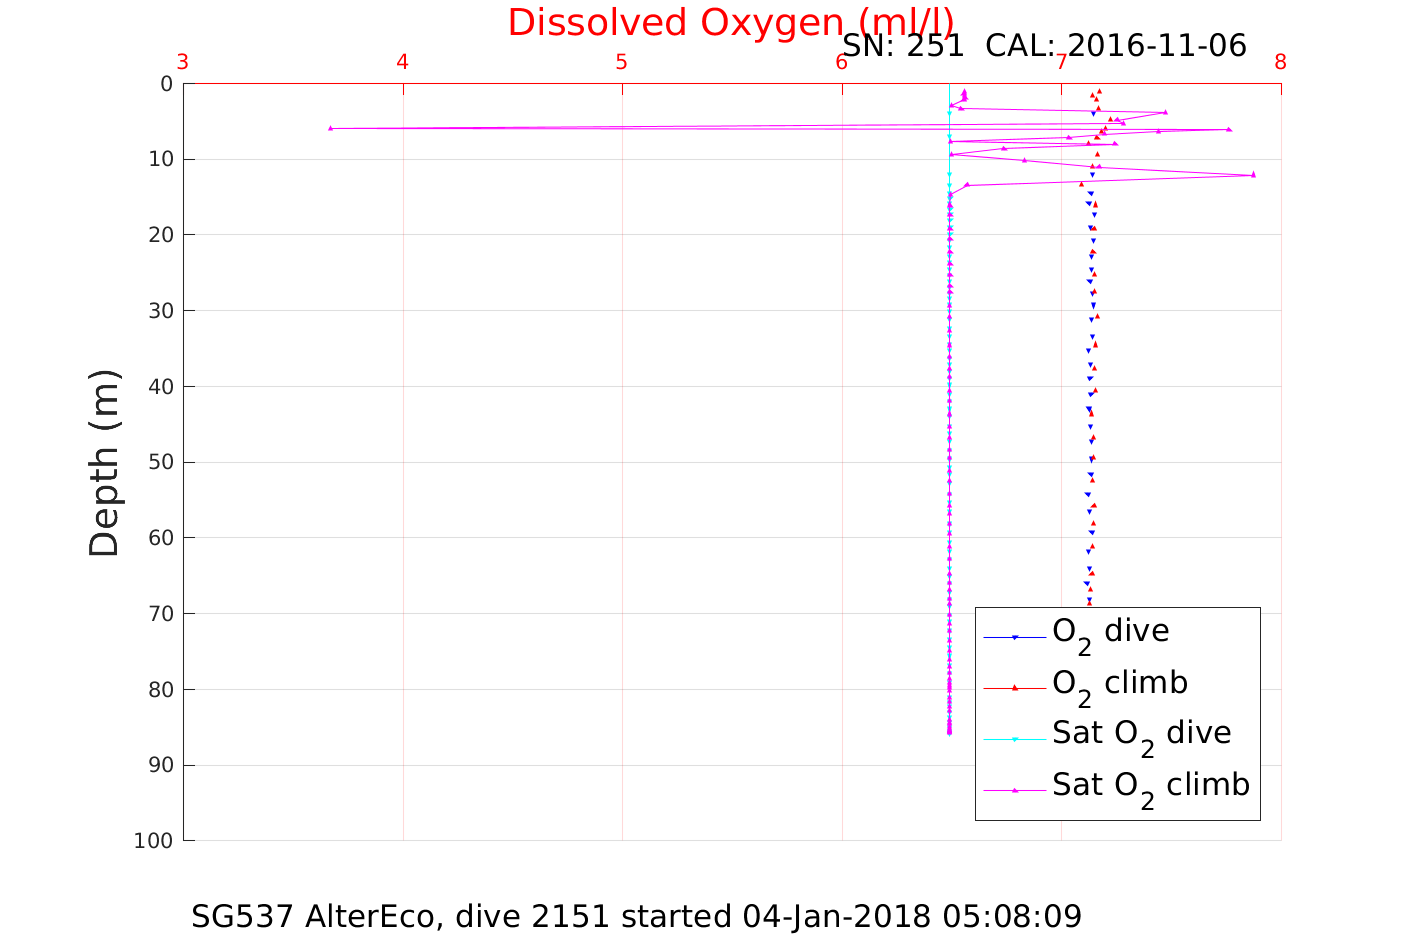Select the 'Sat O2 climb' legend label
Viewport: 1417px width, 945px height.
click(1150, 786)
